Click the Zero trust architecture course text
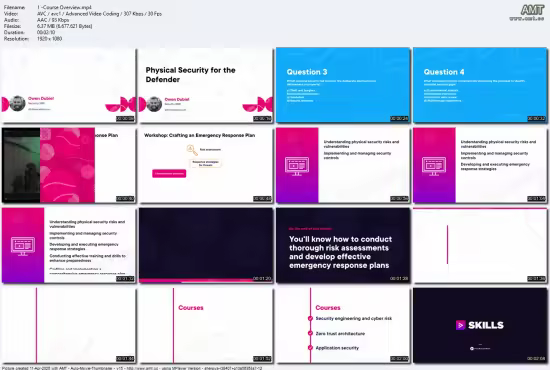Screen dimensions: 550x370 click(340, 334)
